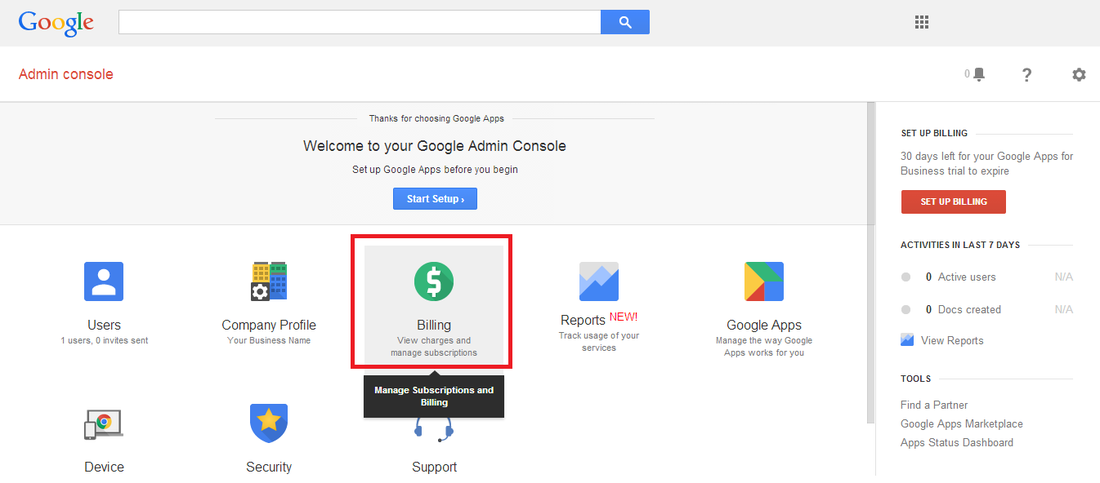Click the Billing label text
This screenshot has height=483, width=1100.
(434, 325)
